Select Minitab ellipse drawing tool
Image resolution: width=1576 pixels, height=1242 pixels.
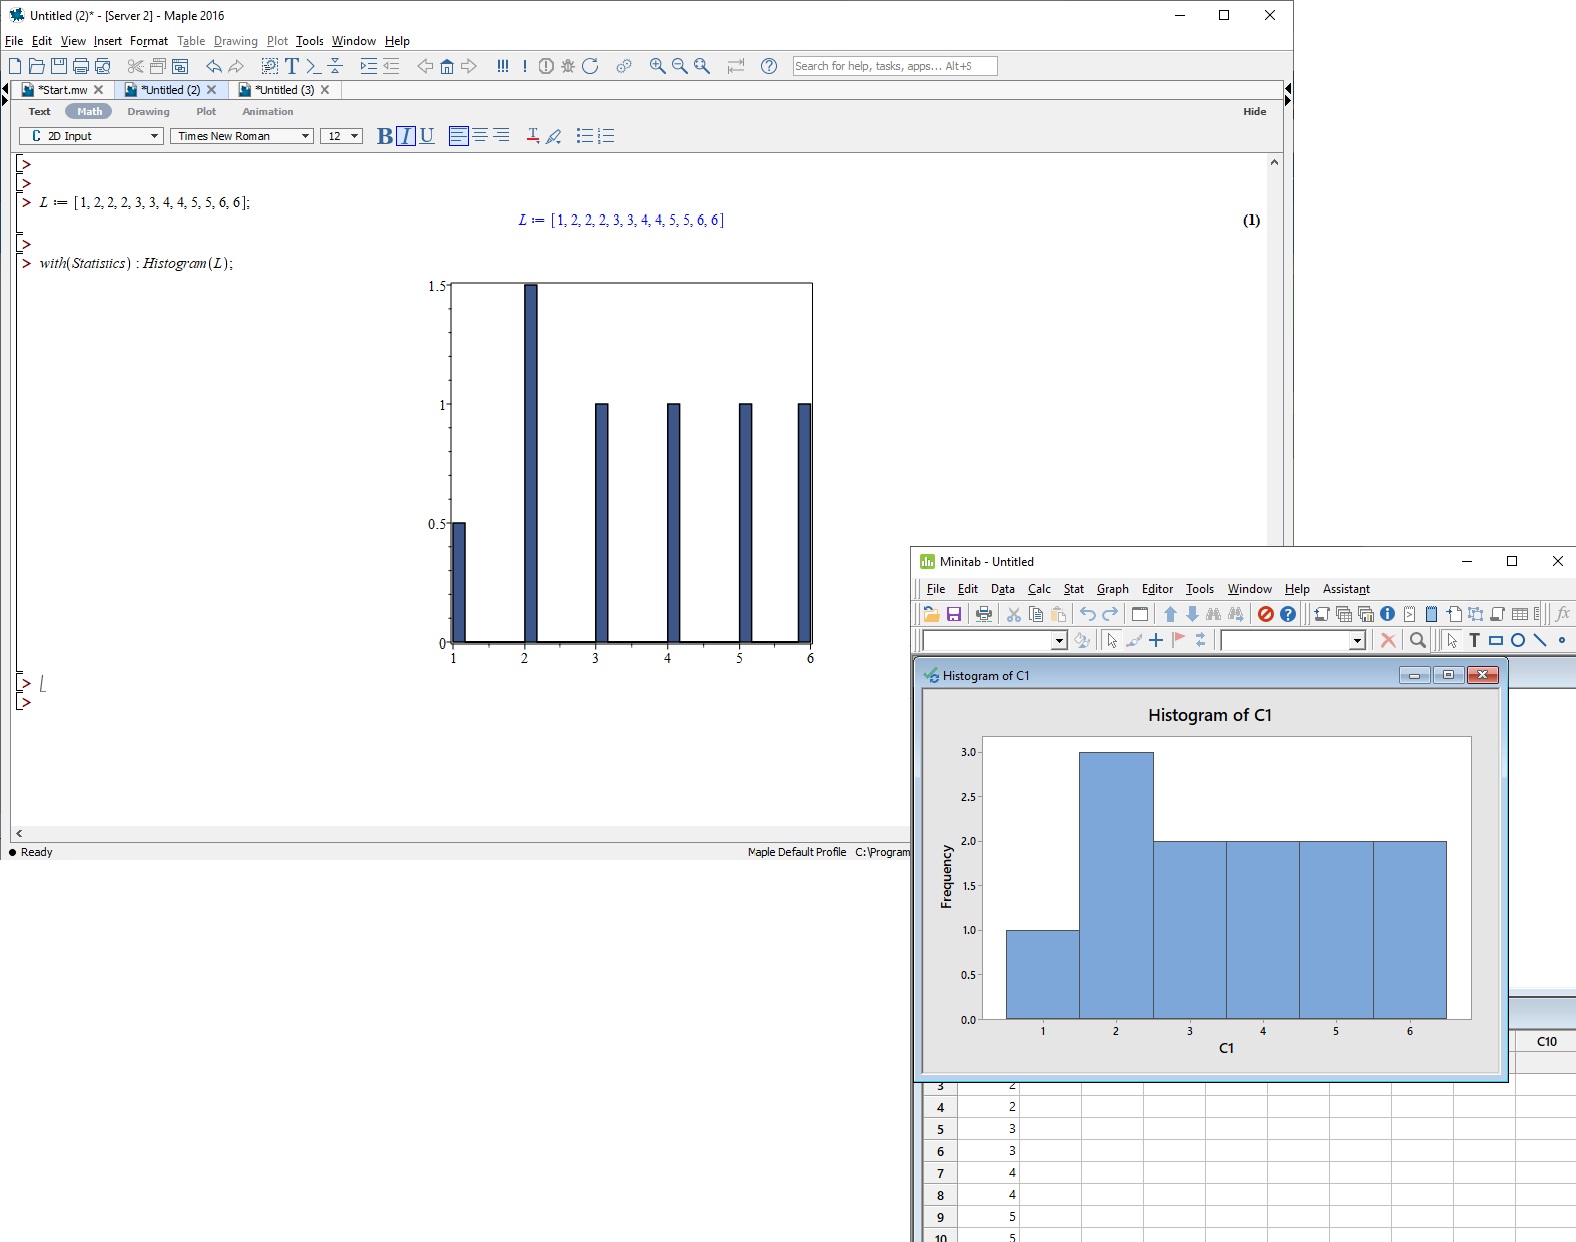pyautogui.click(x=1518, y=641)
